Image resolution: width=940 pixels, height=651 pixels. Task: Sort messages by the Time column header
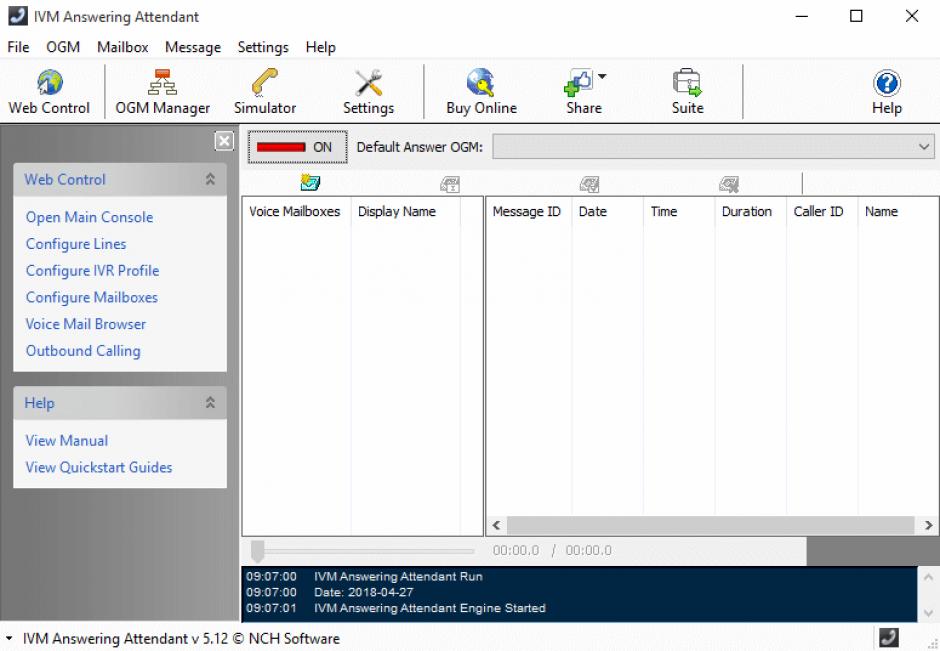pyautogui.click(x=679, y=212)
